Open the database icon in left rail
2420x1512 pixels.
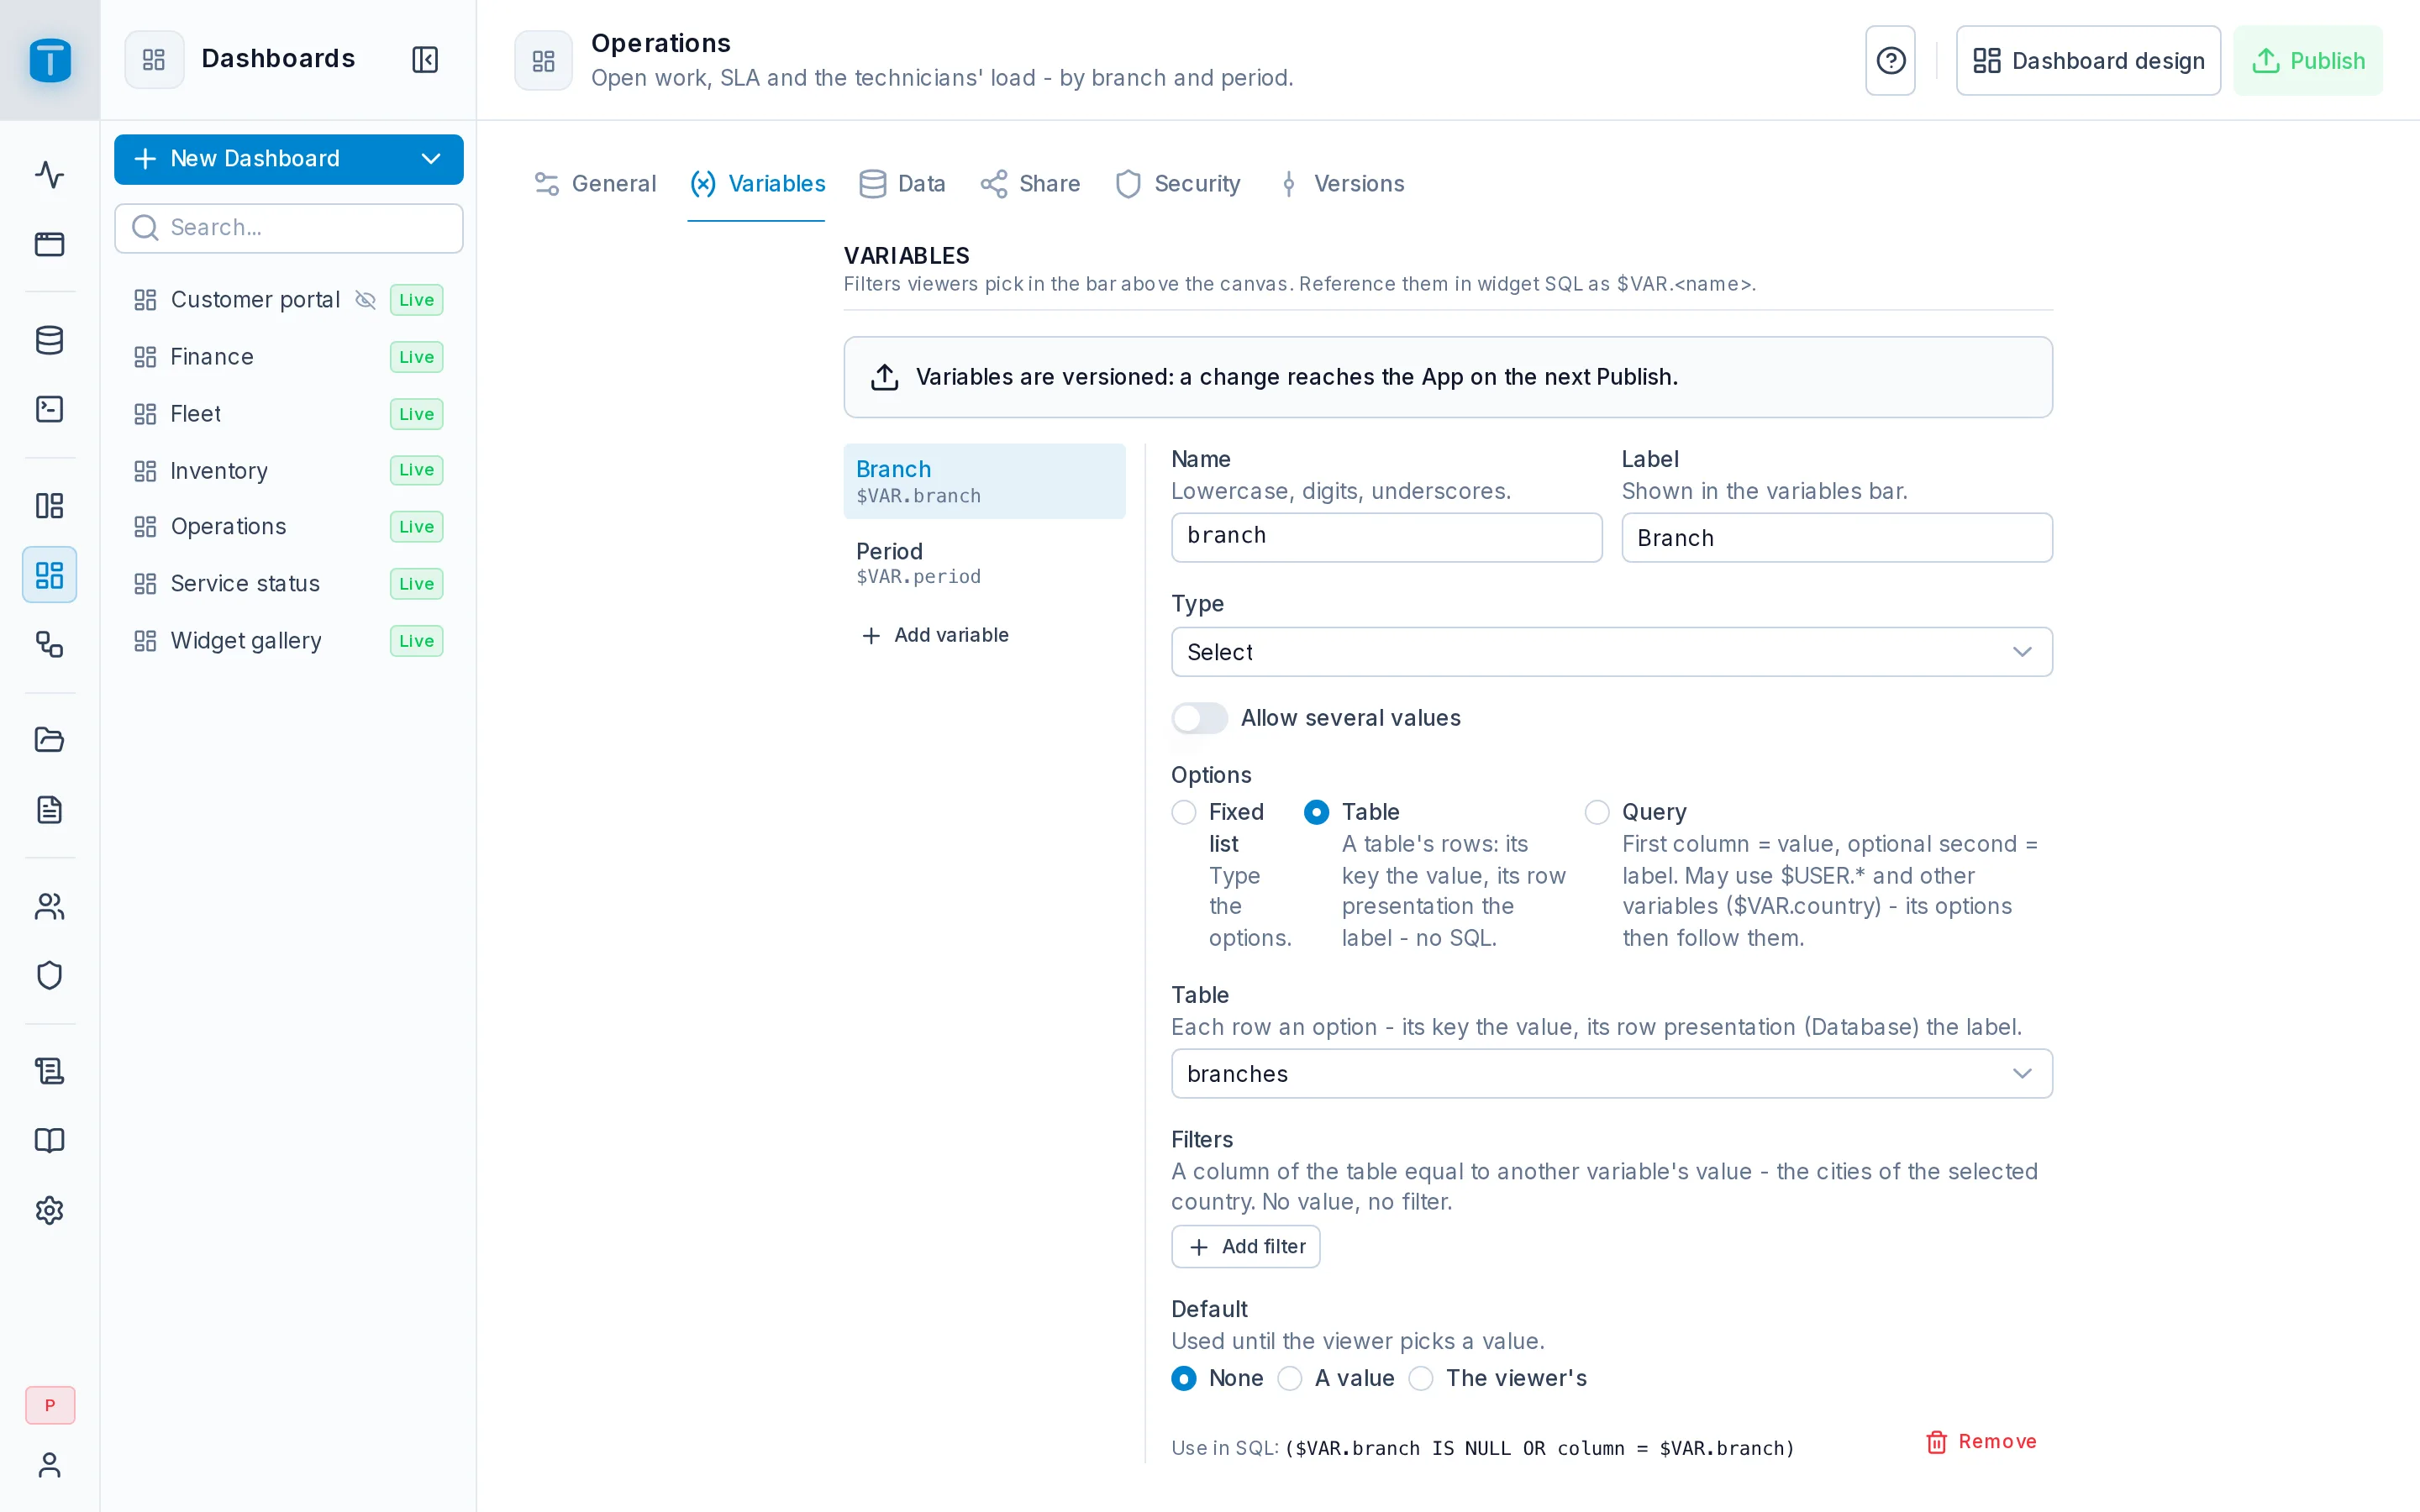[x=49, y=340]
